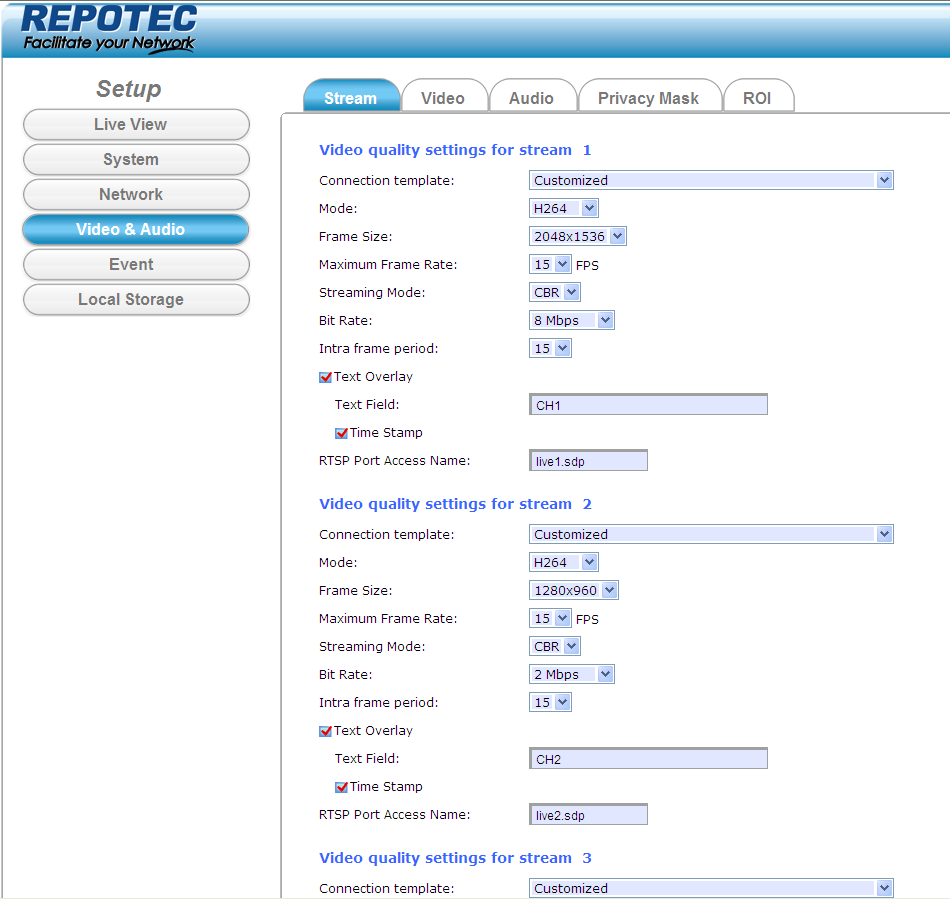
Task: Disable Time Stamp checkbox for stream 2
Action: click(341, 787)
